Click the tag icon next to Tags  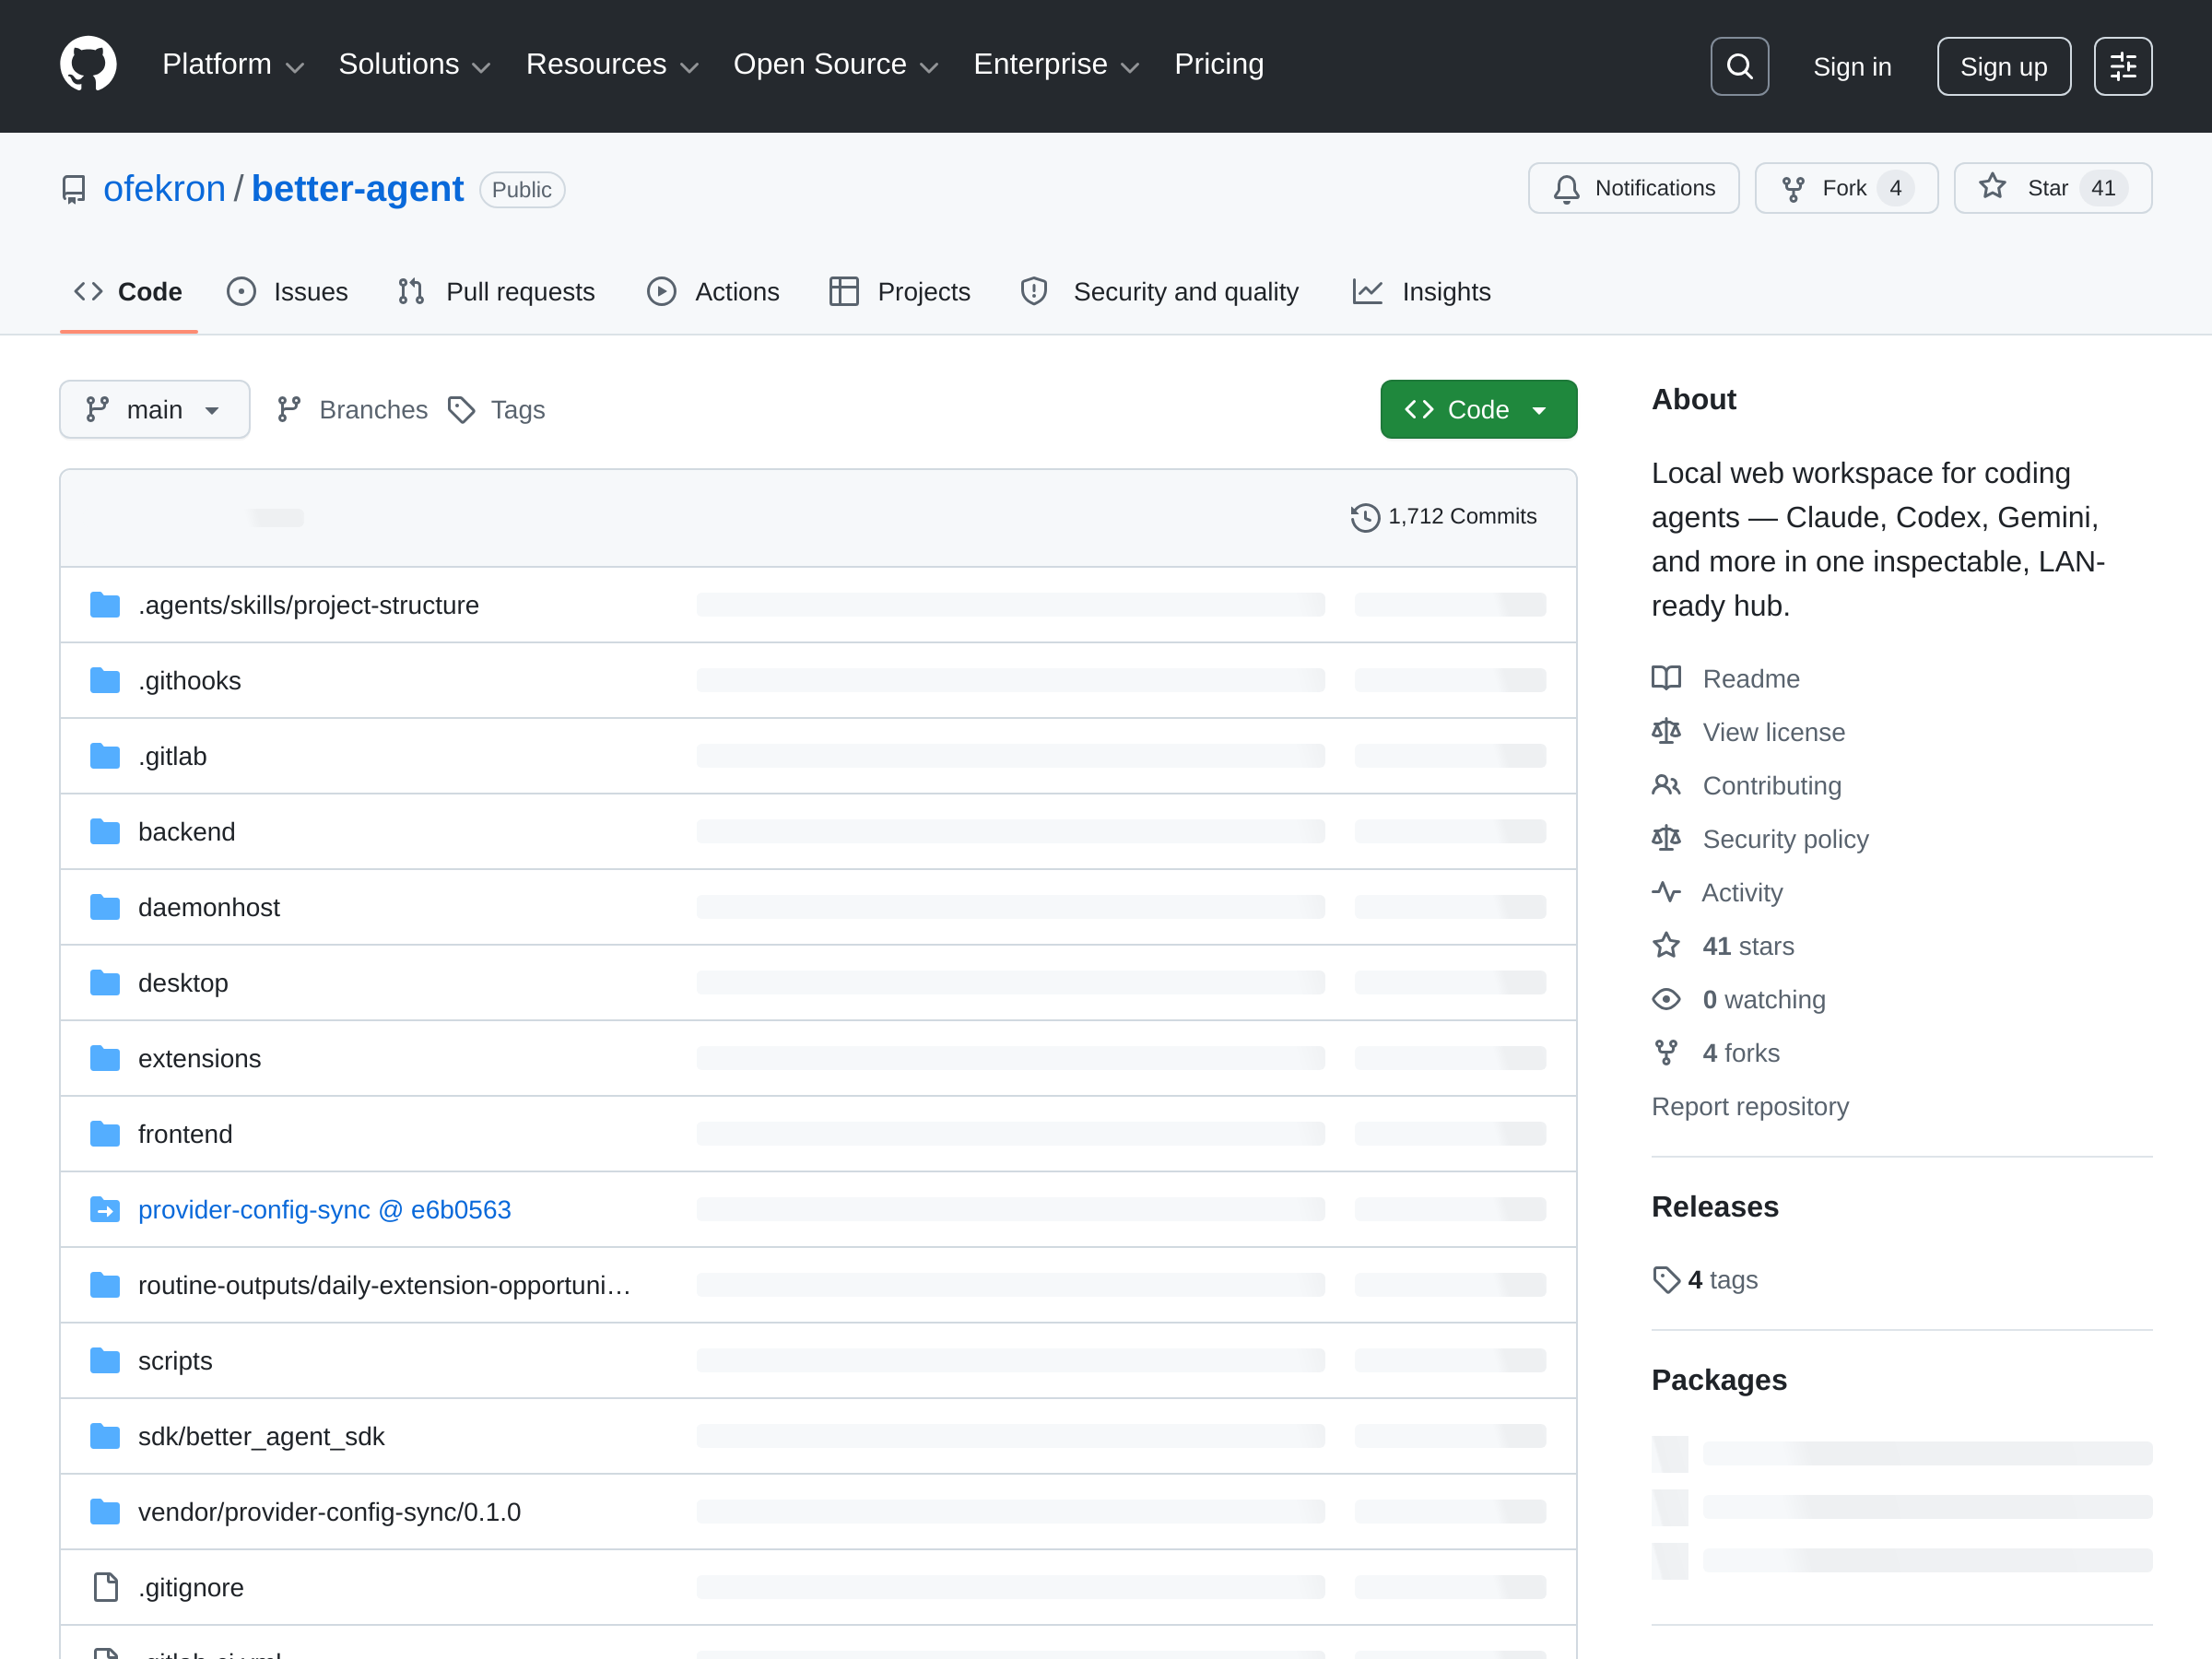click(461, 410)
